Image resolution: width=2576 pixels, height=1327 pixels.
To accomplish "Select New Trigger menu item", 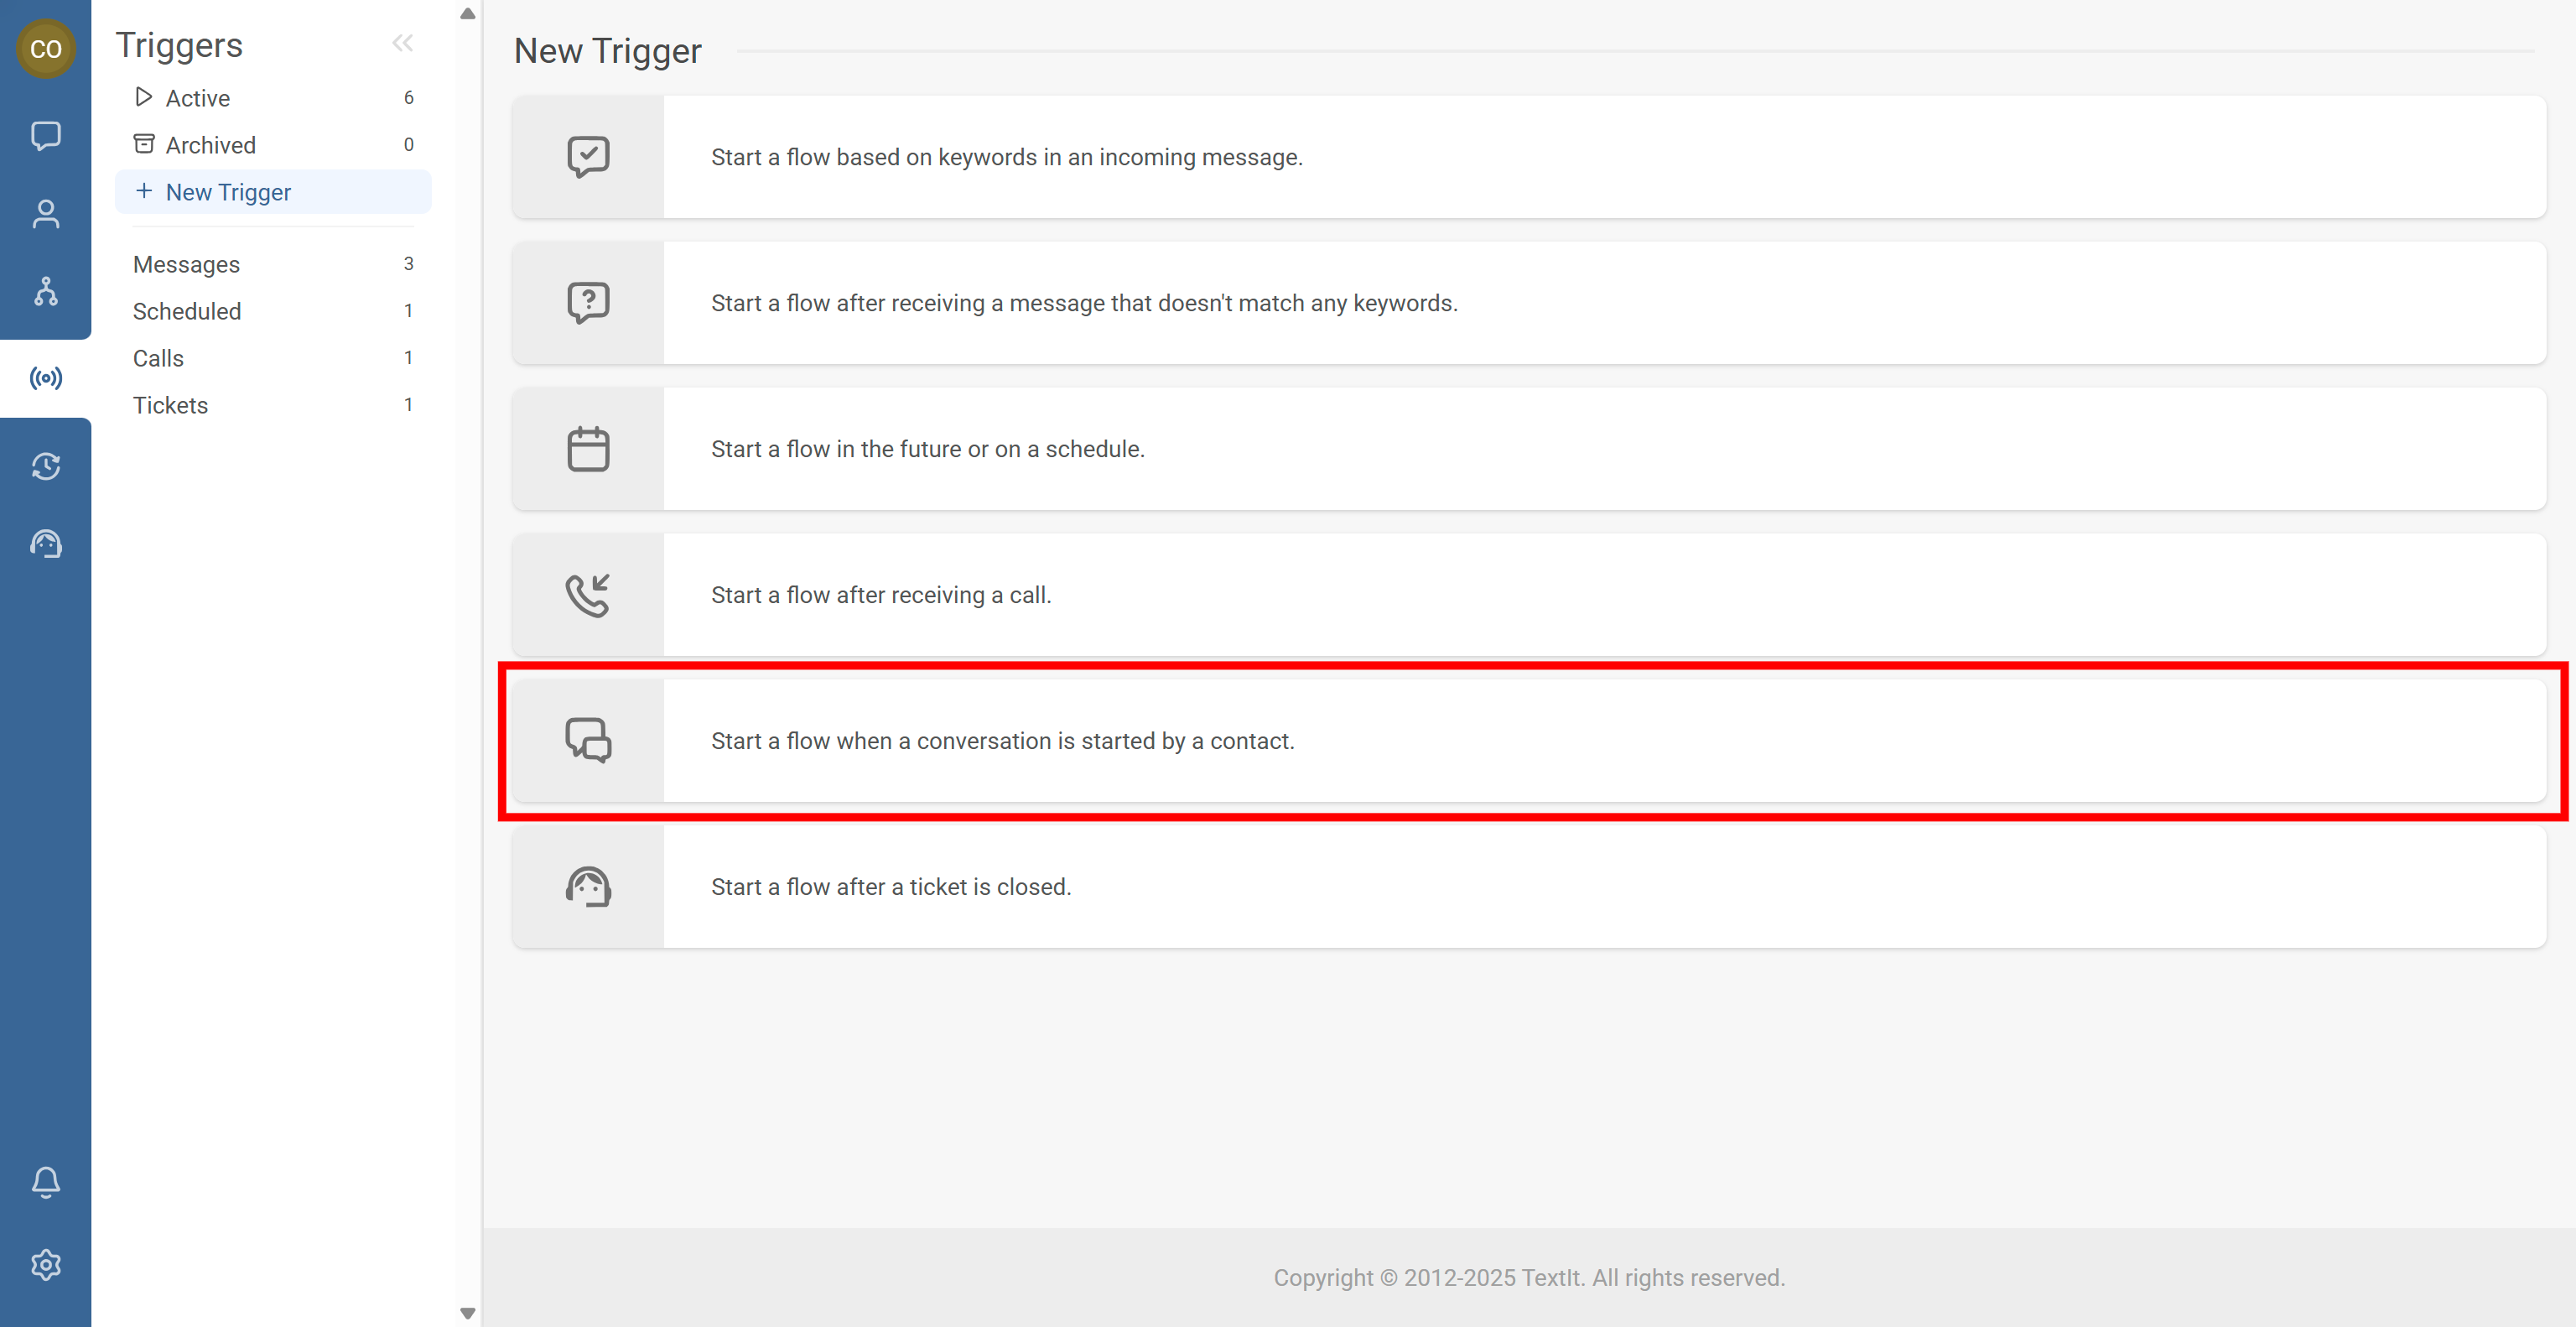I will (x=227, y=192).
